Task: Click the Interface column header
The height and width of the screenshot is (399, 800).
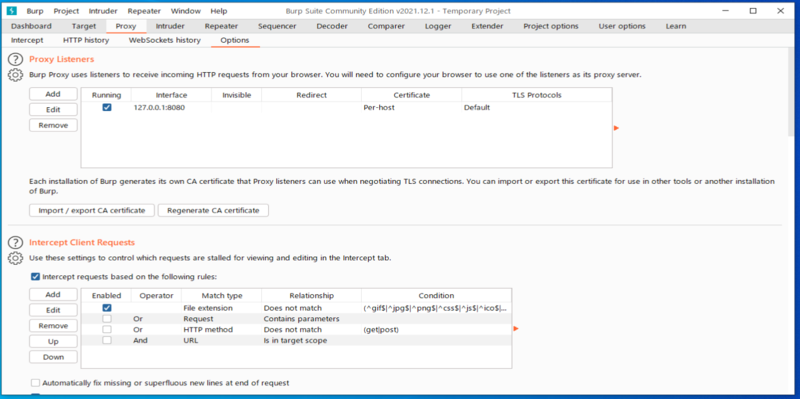Action: [x=171, y=95]
